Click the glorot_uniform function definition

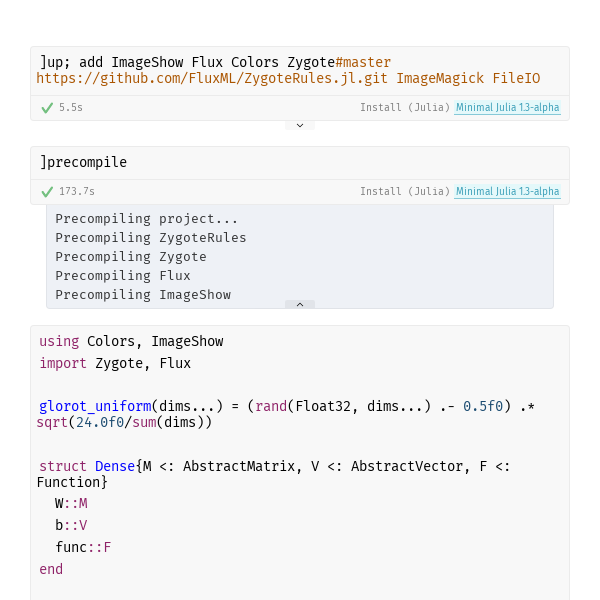(286, 414)
